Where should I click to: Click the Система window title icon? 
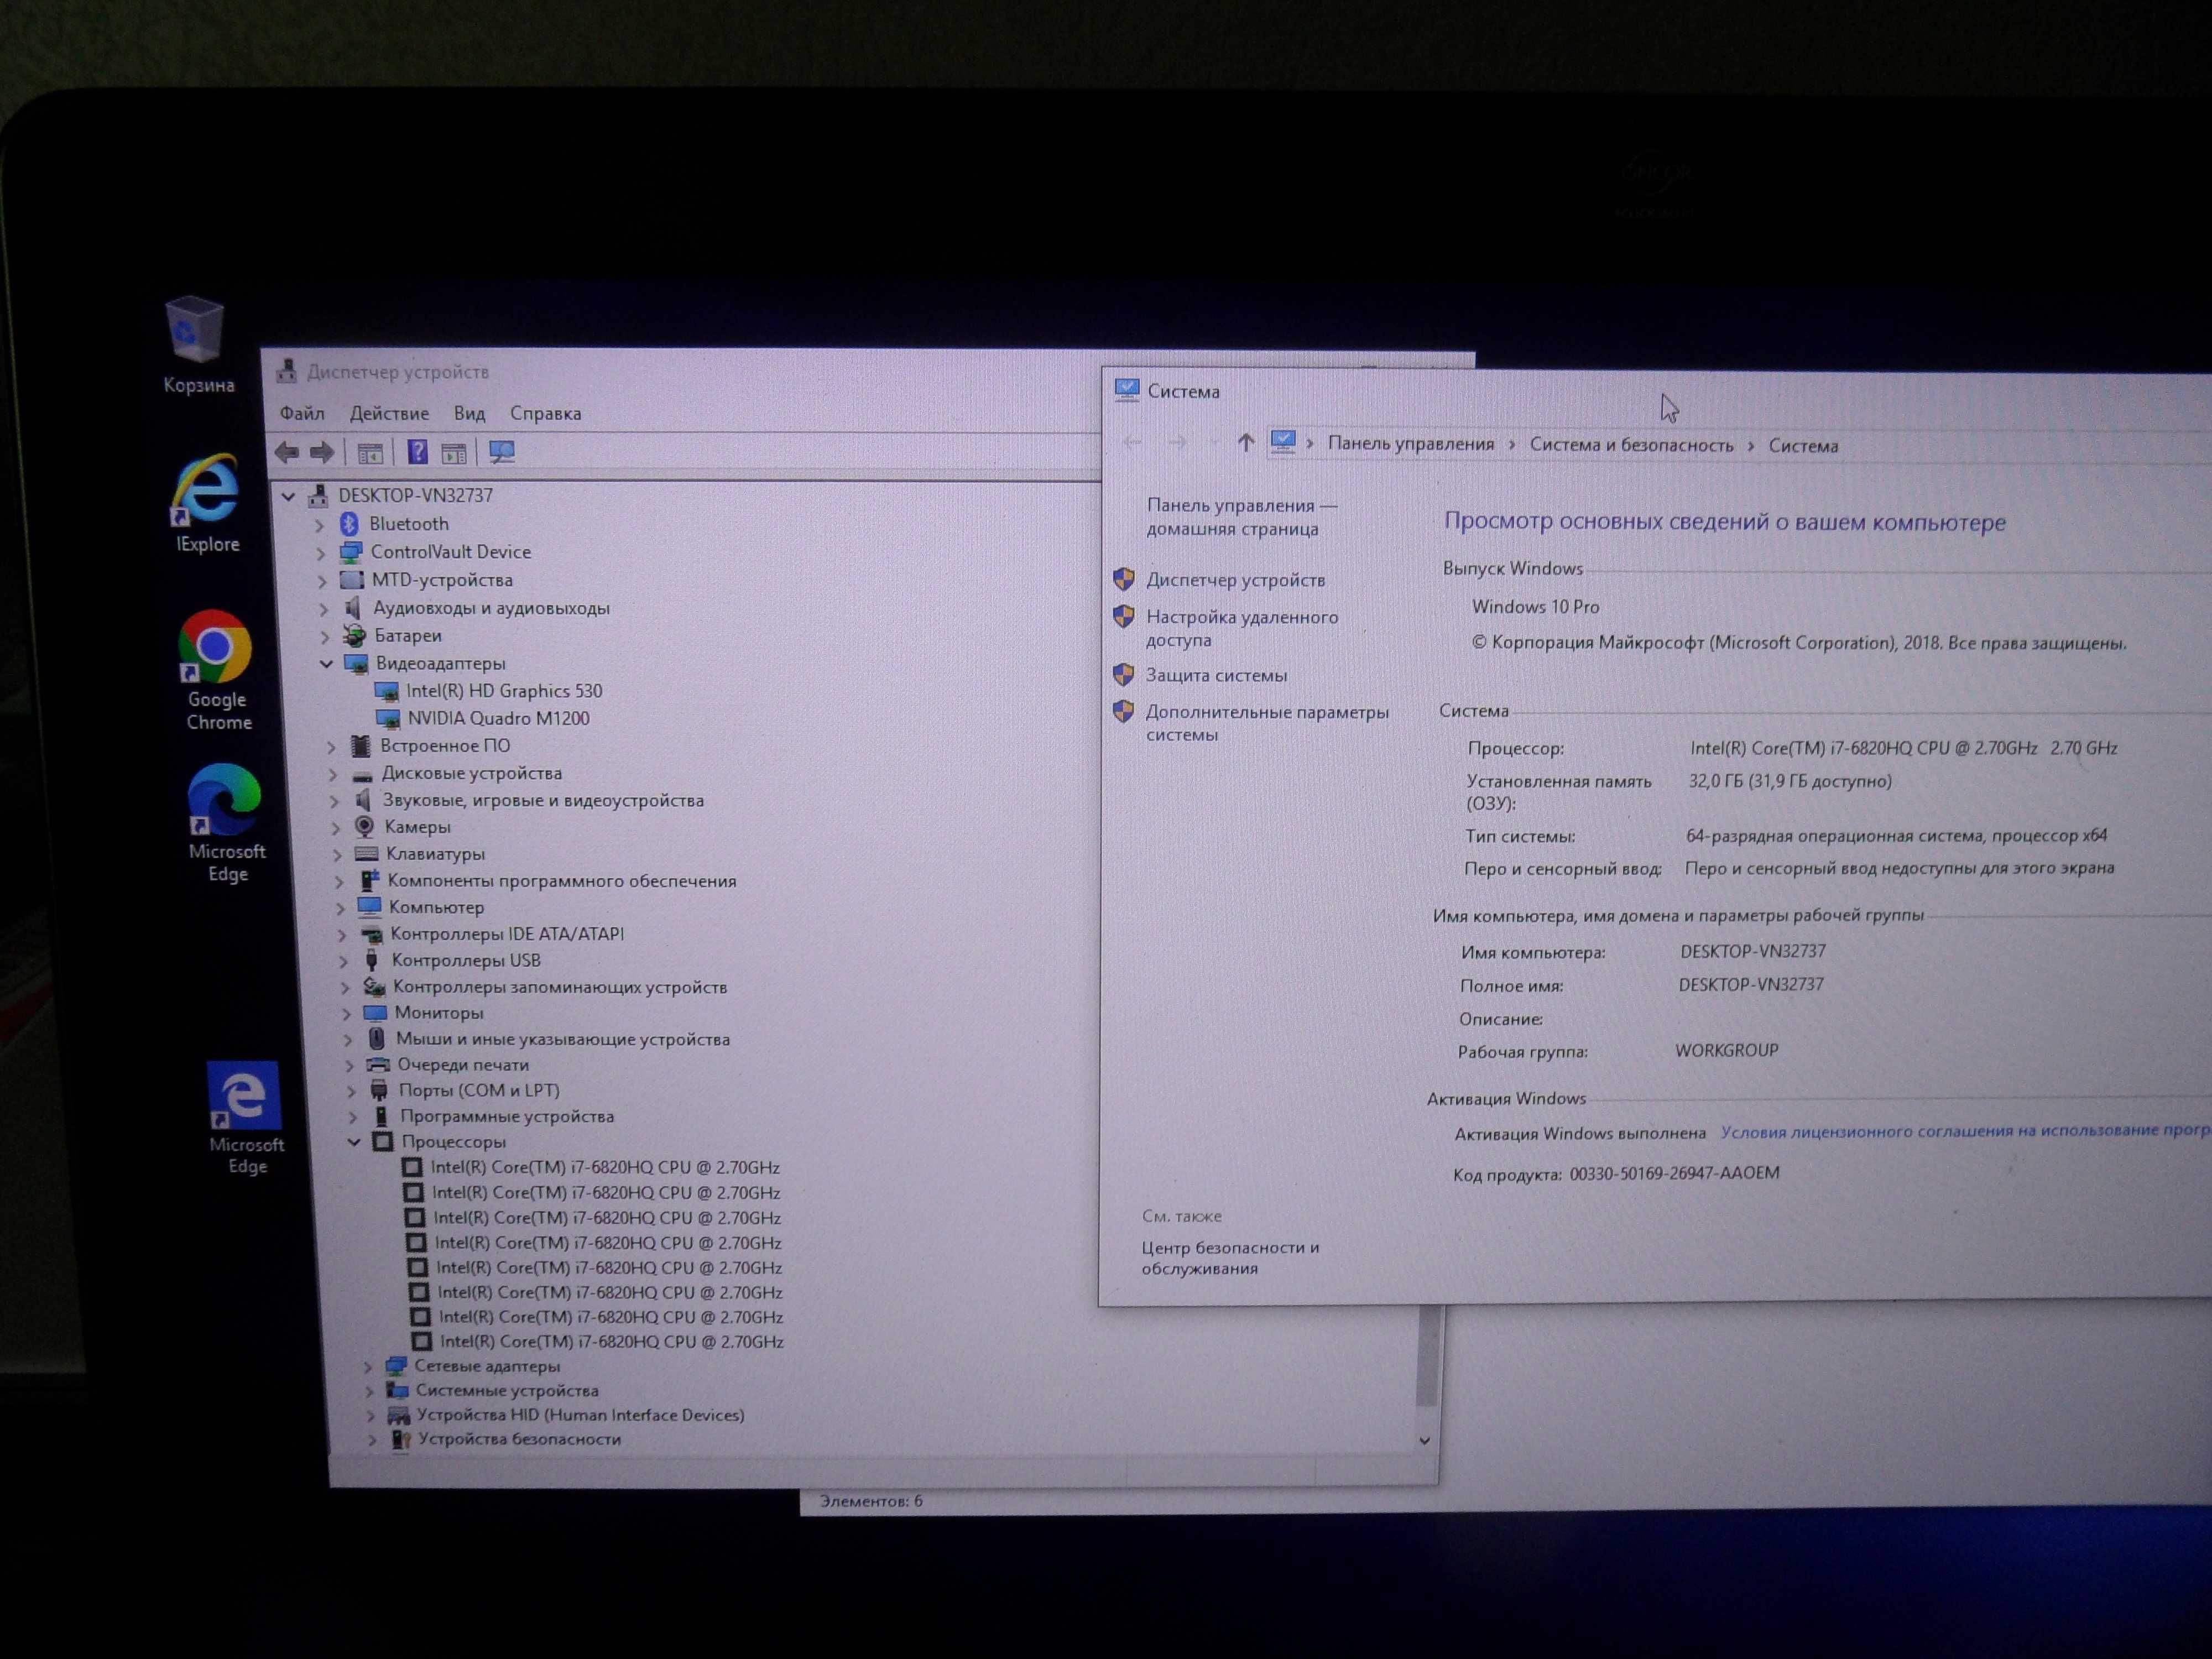tap(1127, 390)
